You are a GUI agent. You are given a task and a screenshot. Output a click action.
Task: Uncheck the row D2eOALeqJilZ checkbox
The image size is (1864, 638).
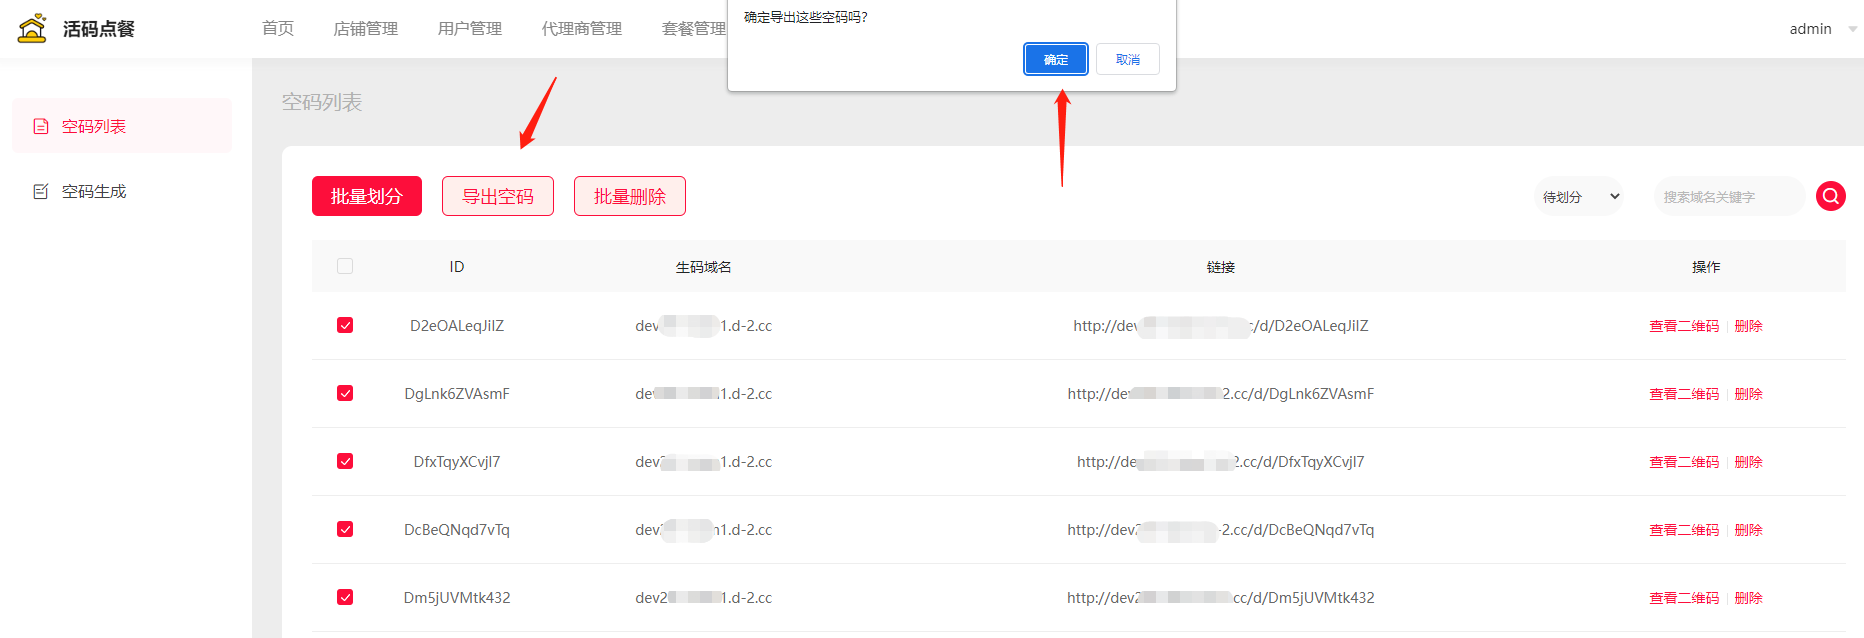tap(345, 325)
